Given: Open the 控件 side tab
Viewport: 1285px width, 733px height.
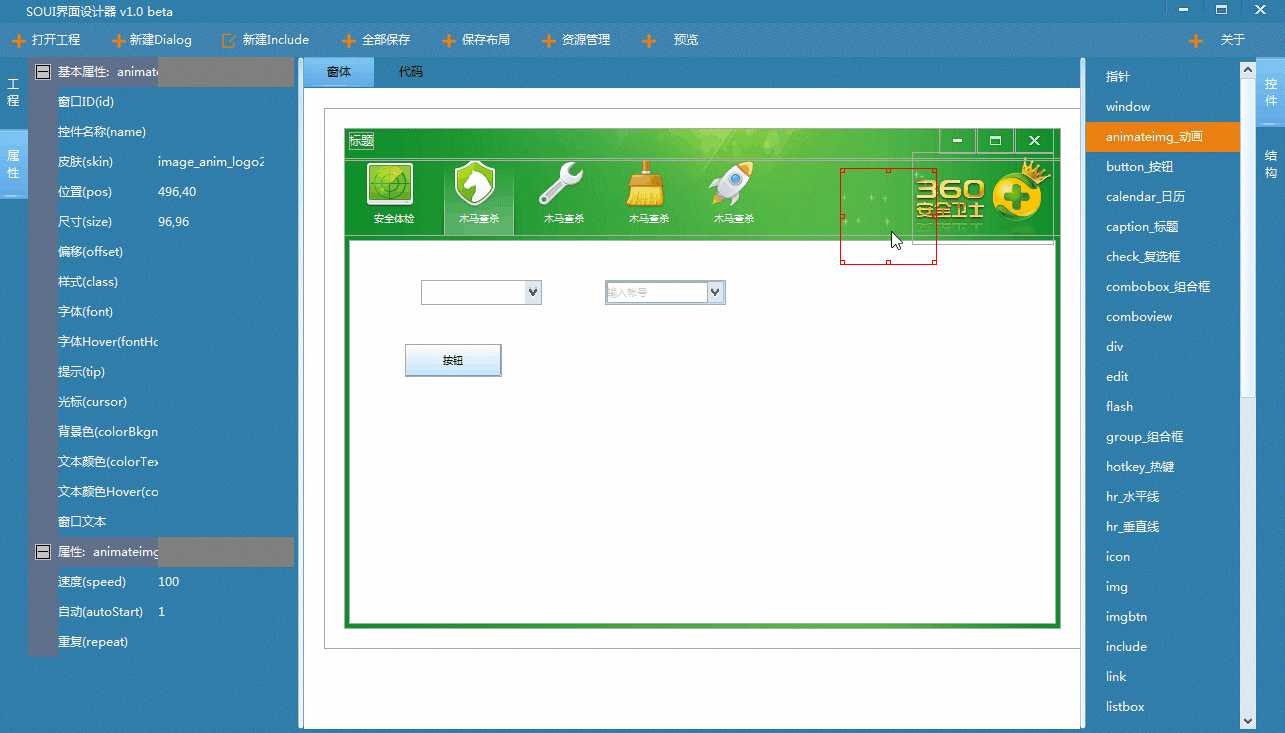Looking at the screenshot, I should click(x=1271, y=93).
